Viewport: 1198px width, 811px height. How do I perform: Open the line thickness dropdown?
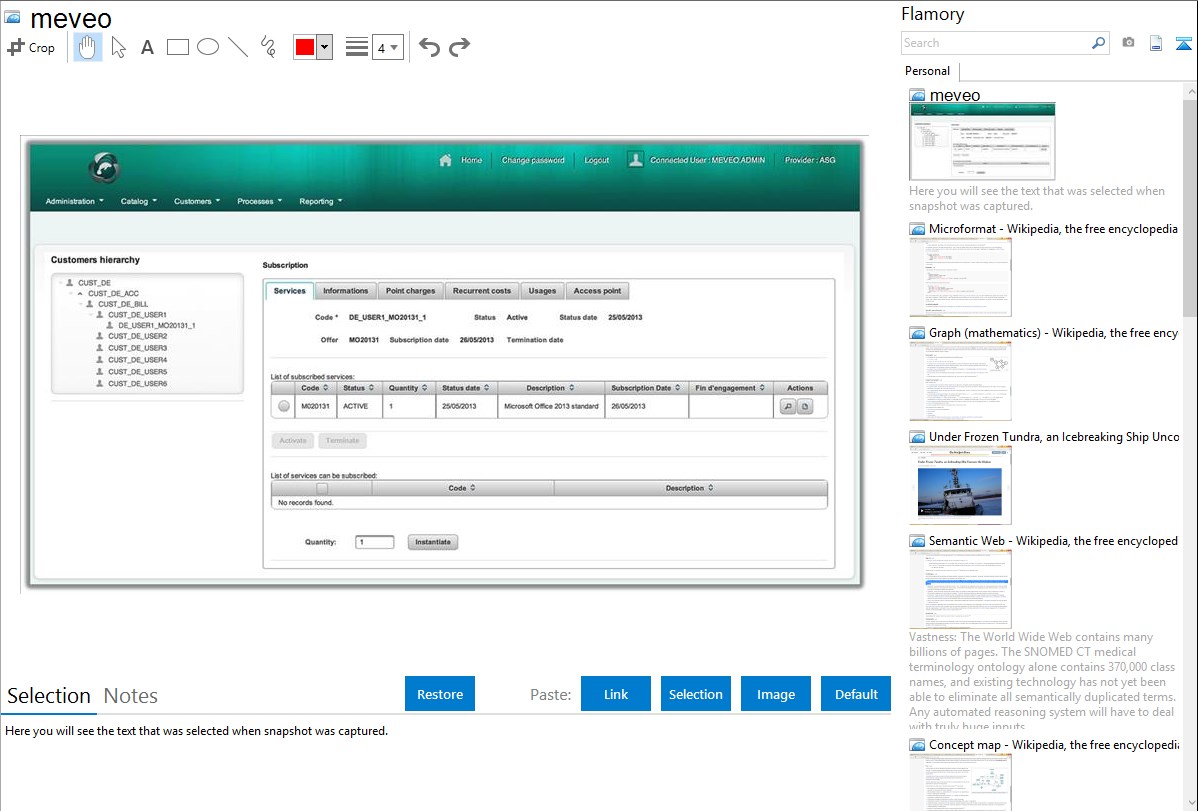pyautogui.click(x=387, y=47)
